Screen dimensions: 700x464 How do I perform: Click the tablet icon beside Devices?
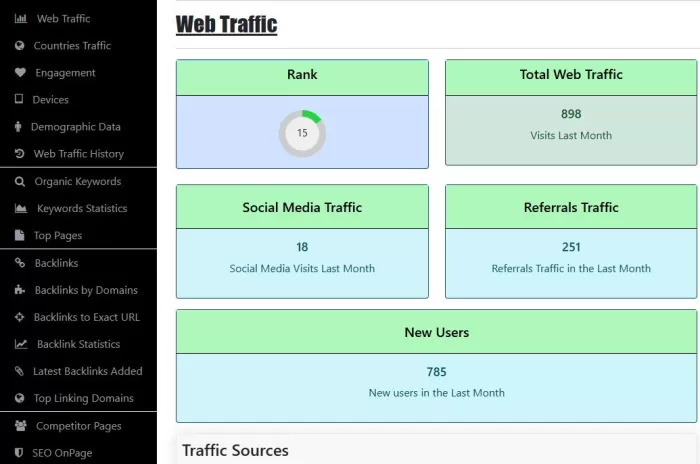(x=19, y=99)
